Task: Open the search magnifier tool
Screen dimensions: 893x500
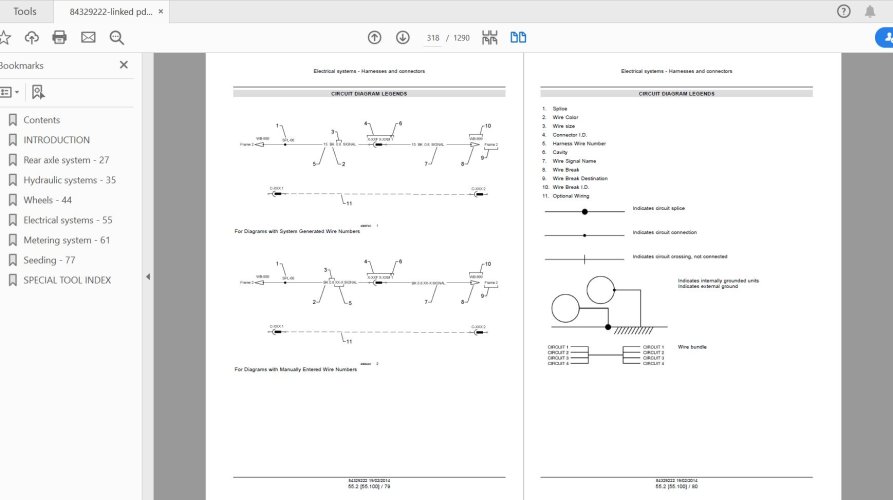Action: pos(117,38)
